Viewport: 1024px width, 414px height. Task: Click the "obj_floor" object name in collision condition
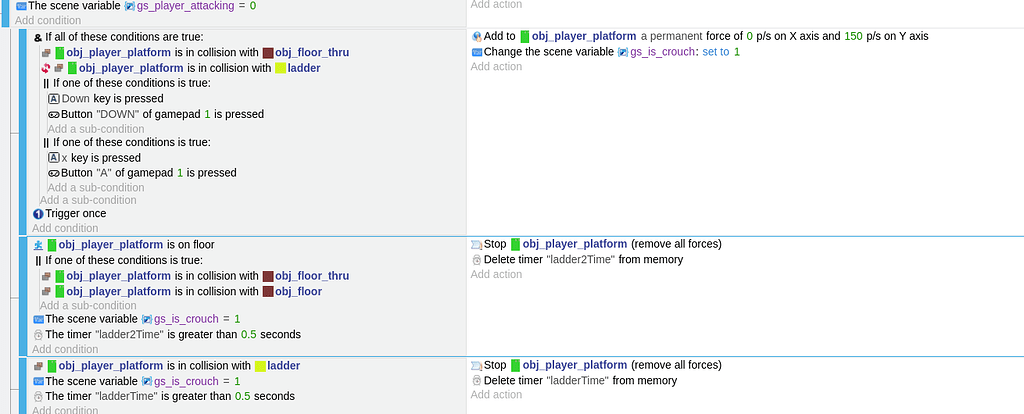point(298,291)
